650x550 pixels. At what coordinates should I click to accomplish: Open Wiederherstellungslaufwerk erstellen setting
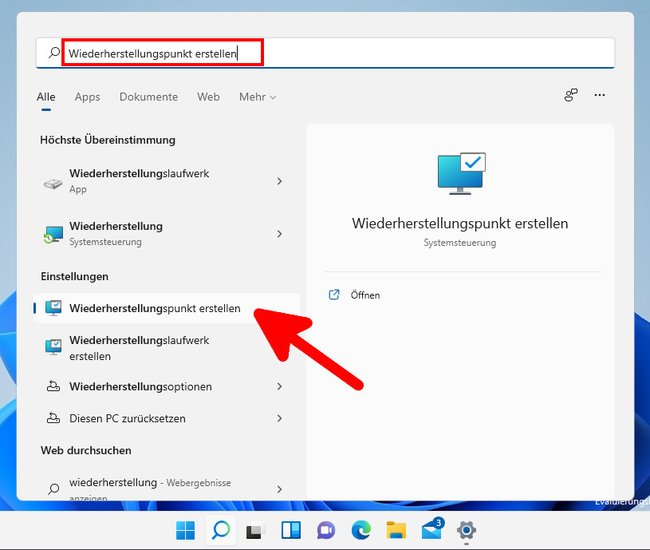[166, 348]
